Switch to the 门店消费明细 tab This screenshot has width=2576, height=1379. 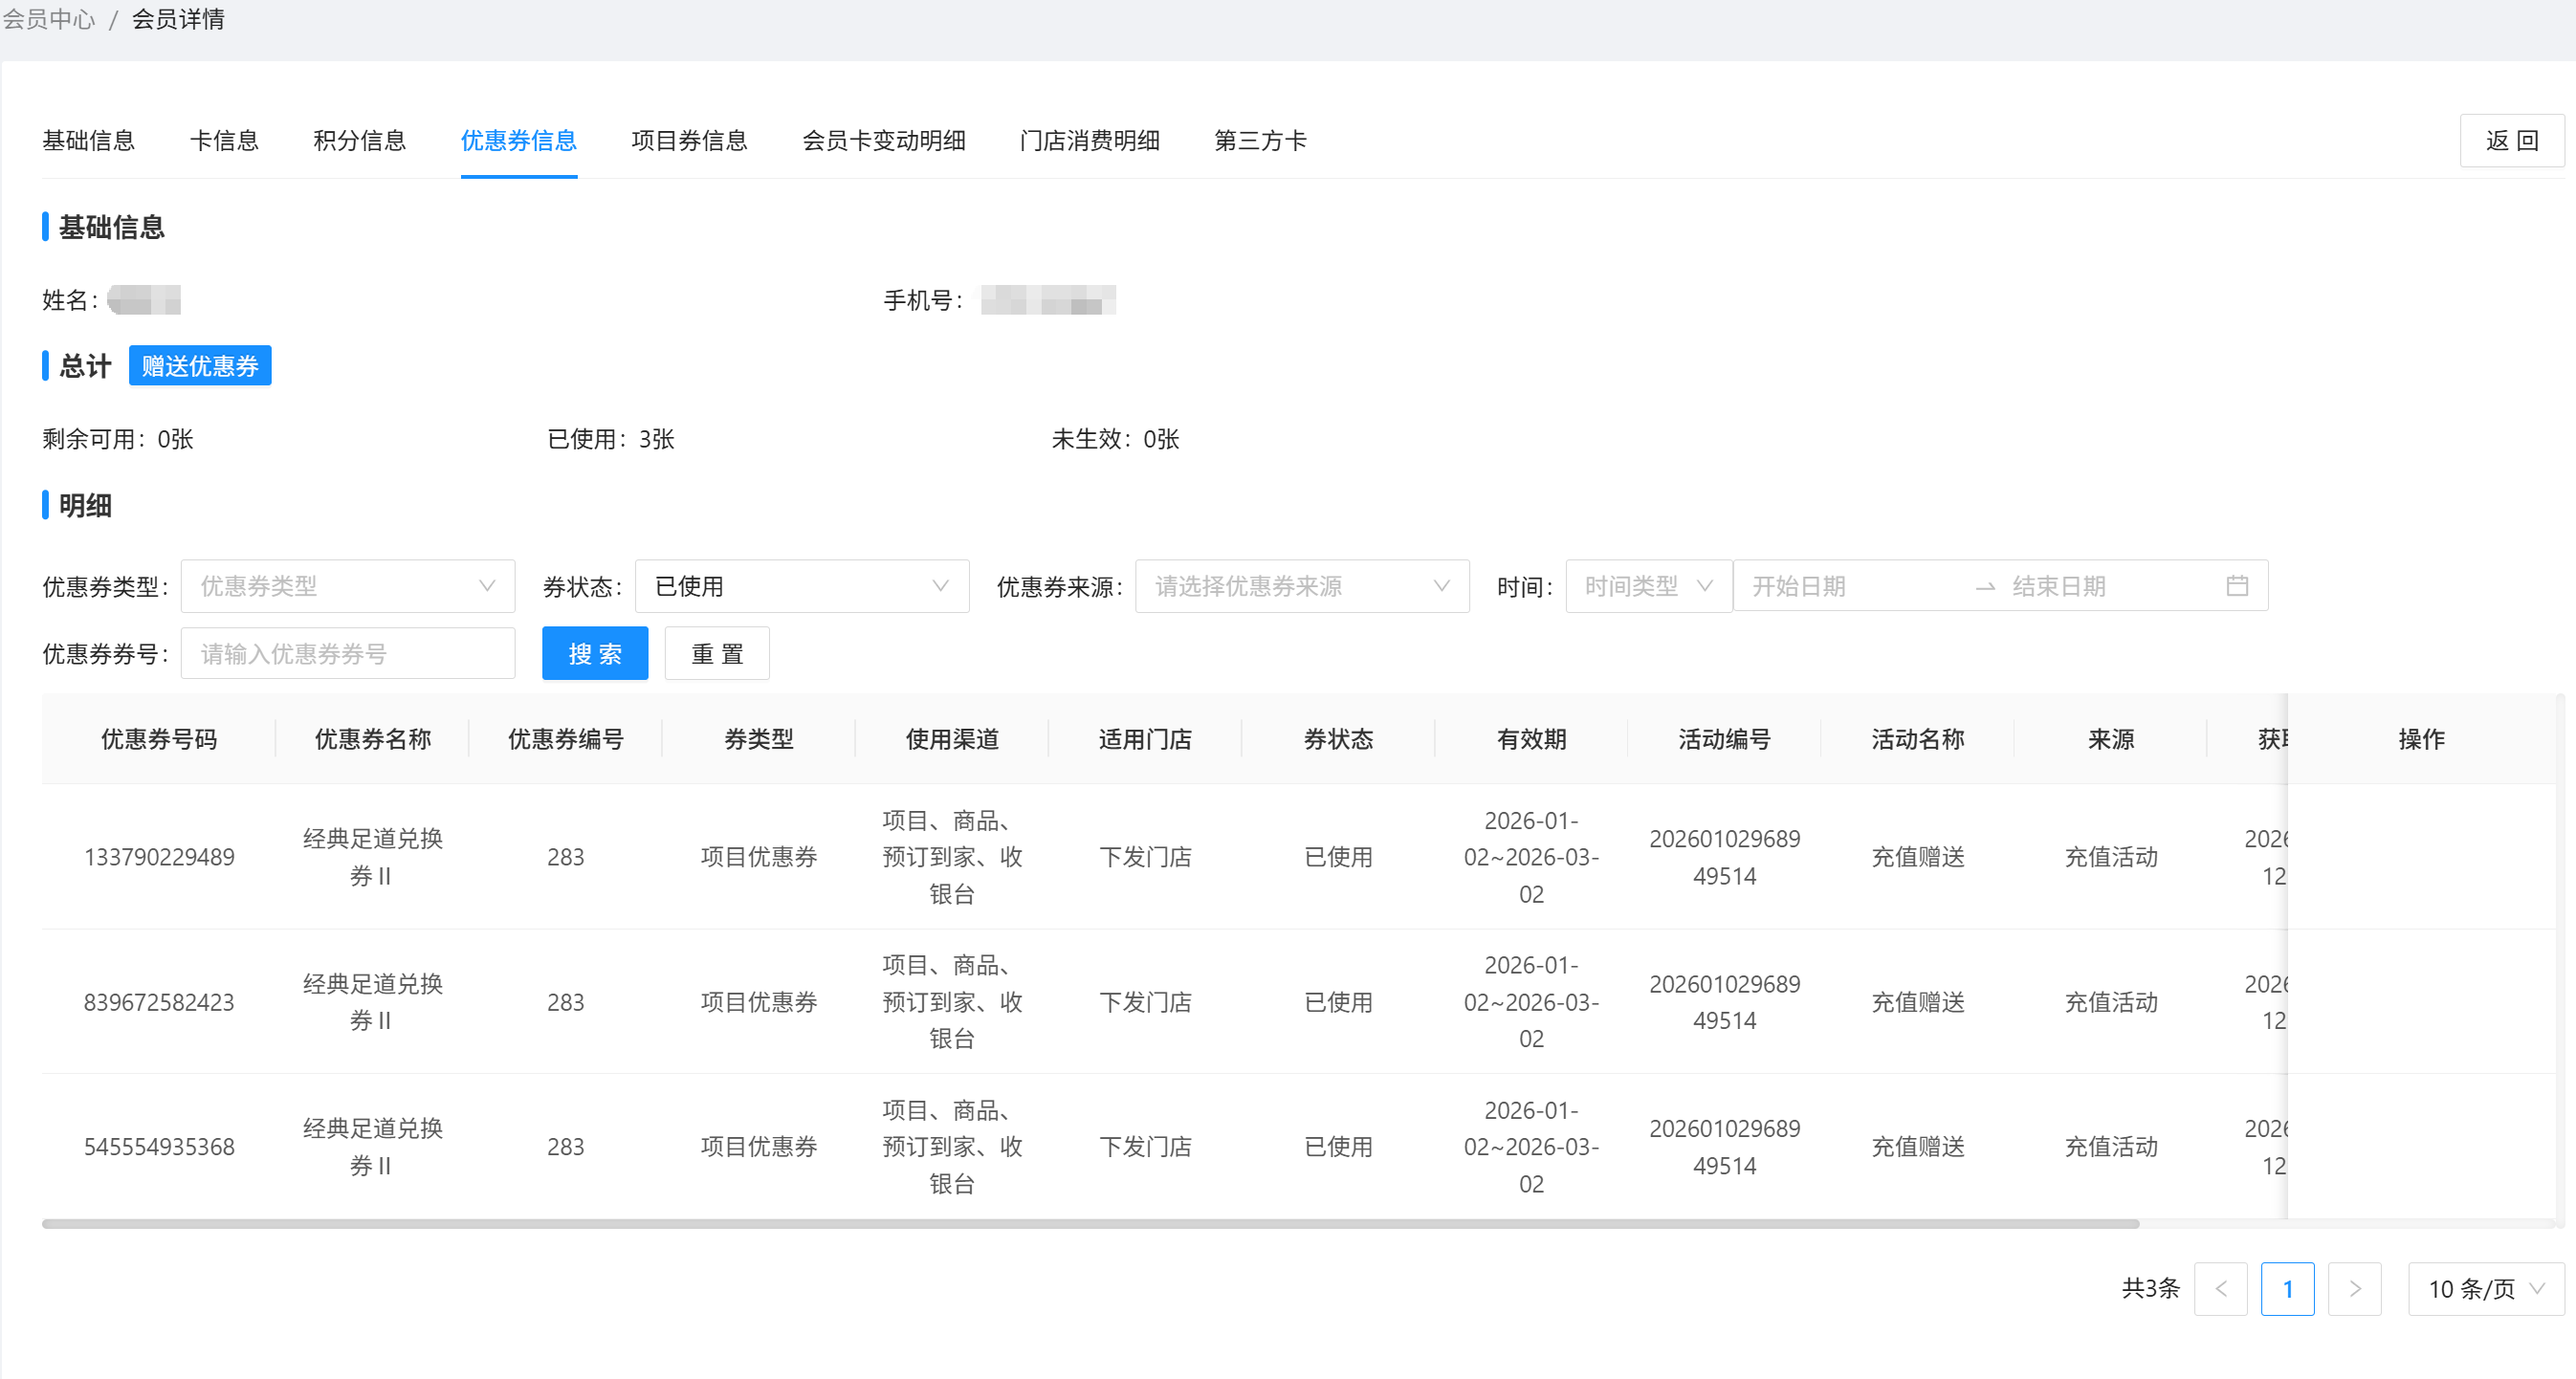[x=1089, y=141]
